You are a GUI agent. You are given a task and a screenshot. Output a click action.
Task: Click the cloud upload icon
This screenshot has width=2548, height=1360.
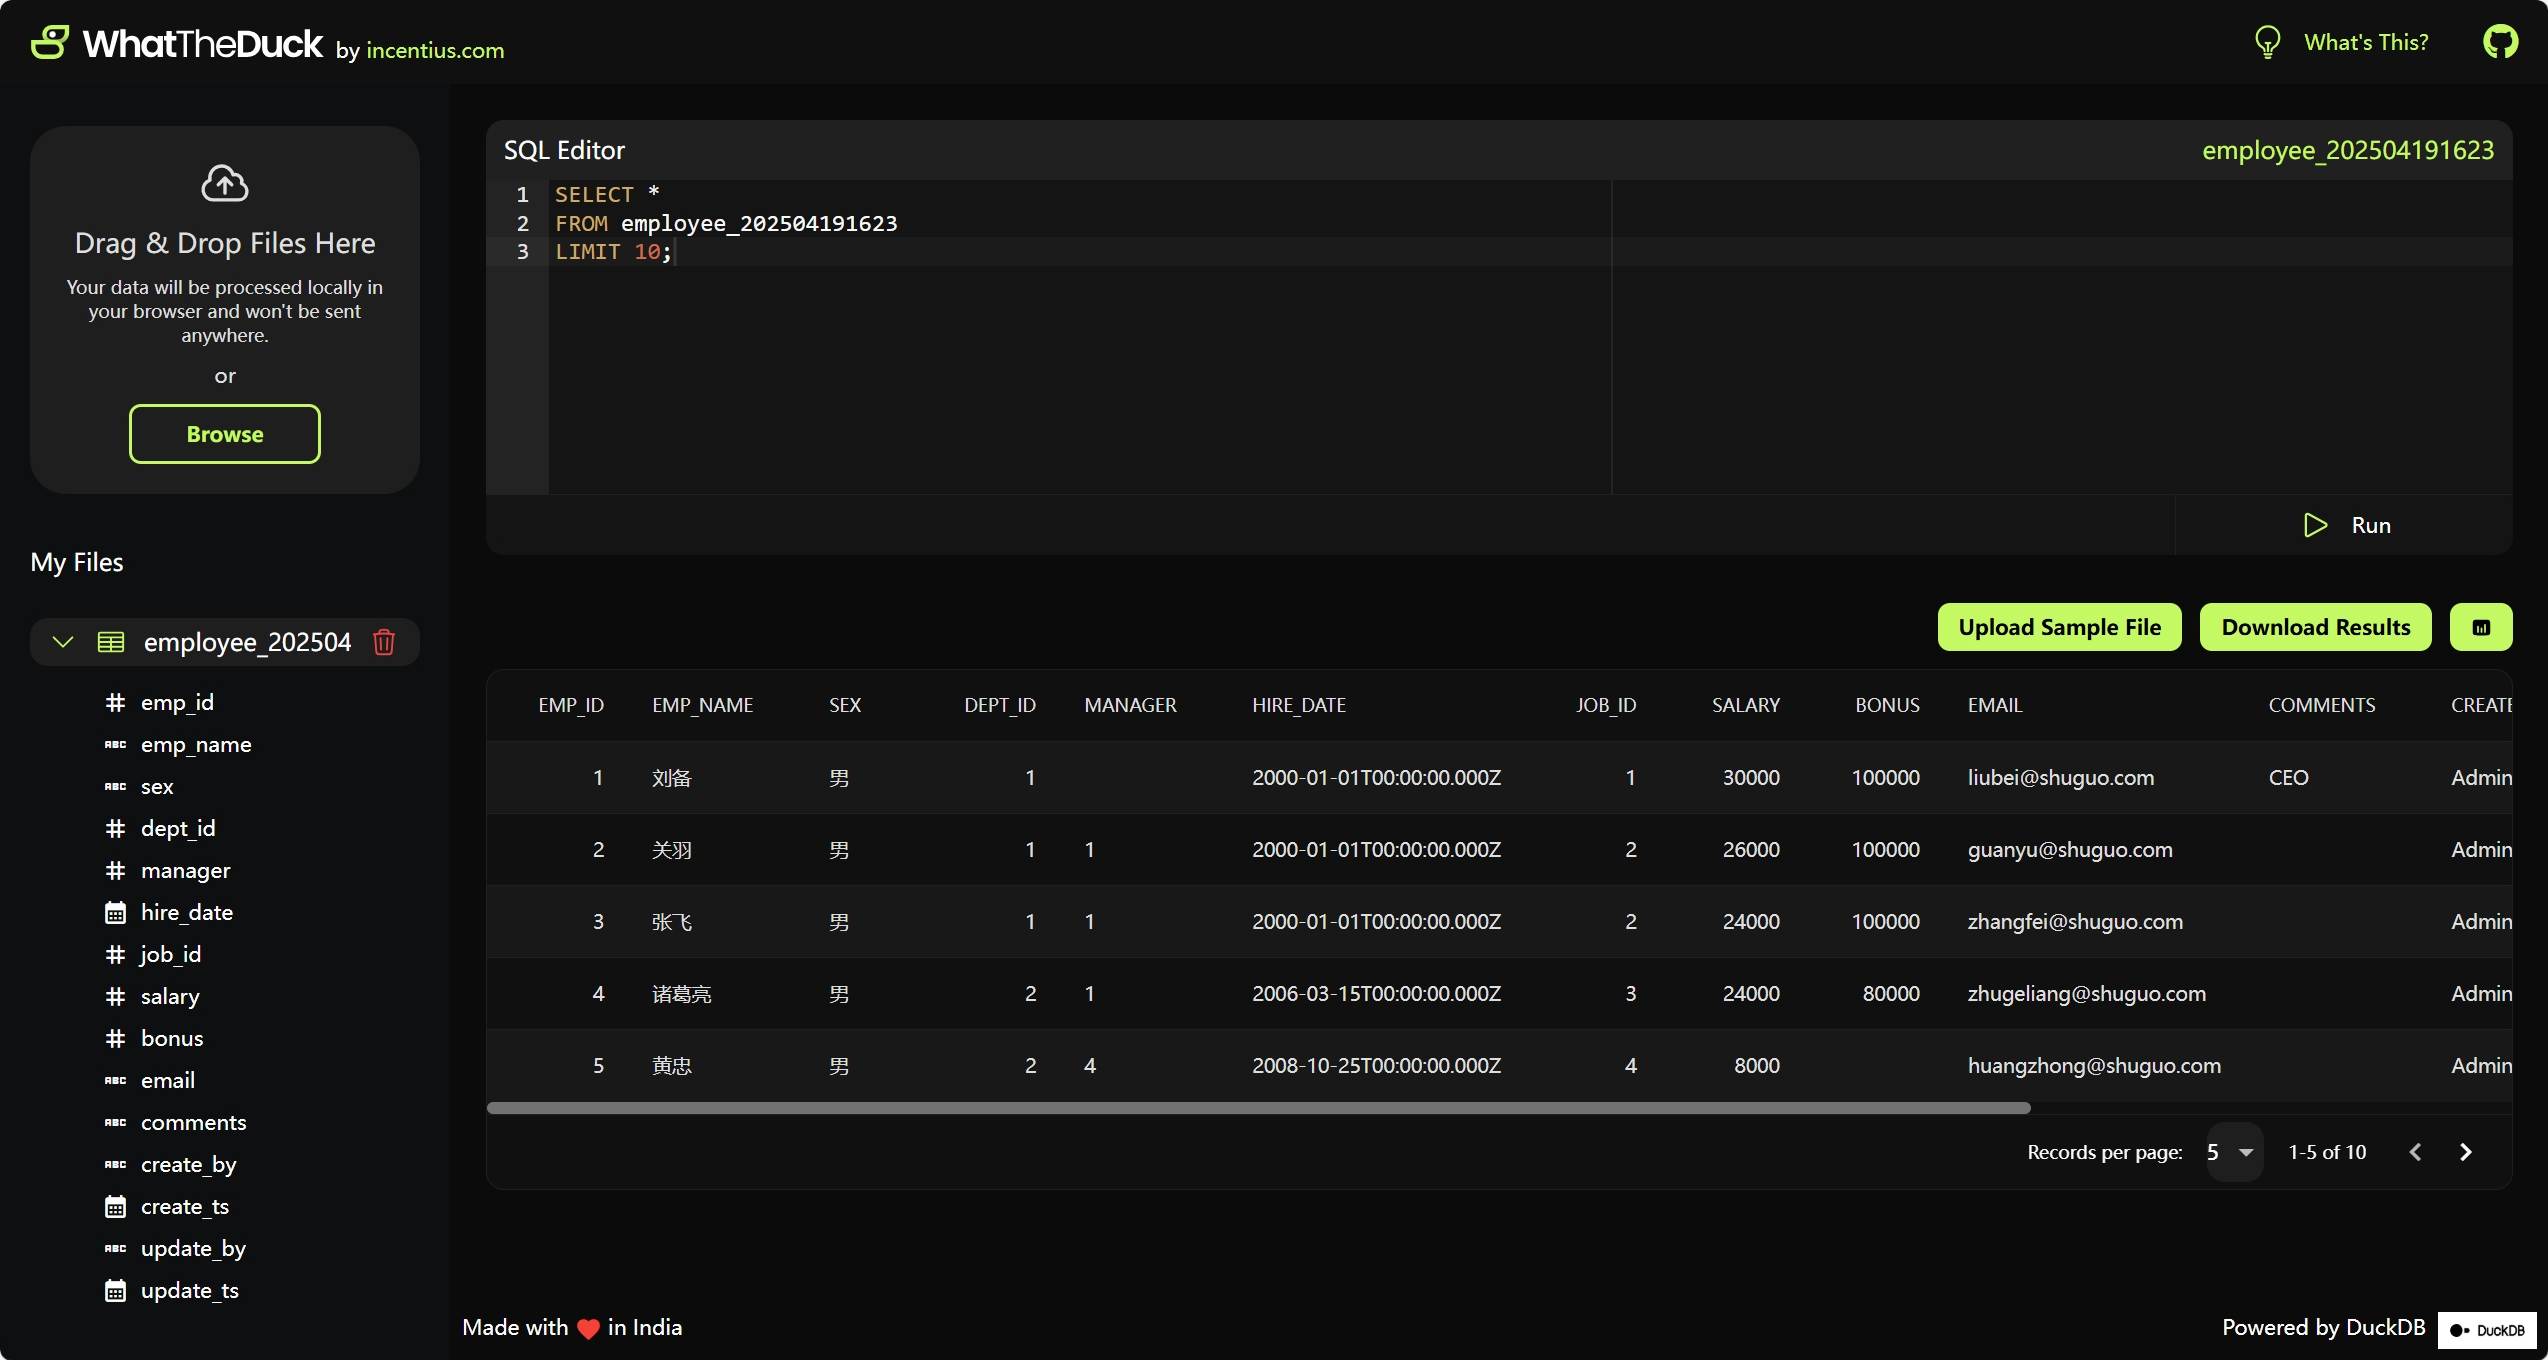point(225,183)
